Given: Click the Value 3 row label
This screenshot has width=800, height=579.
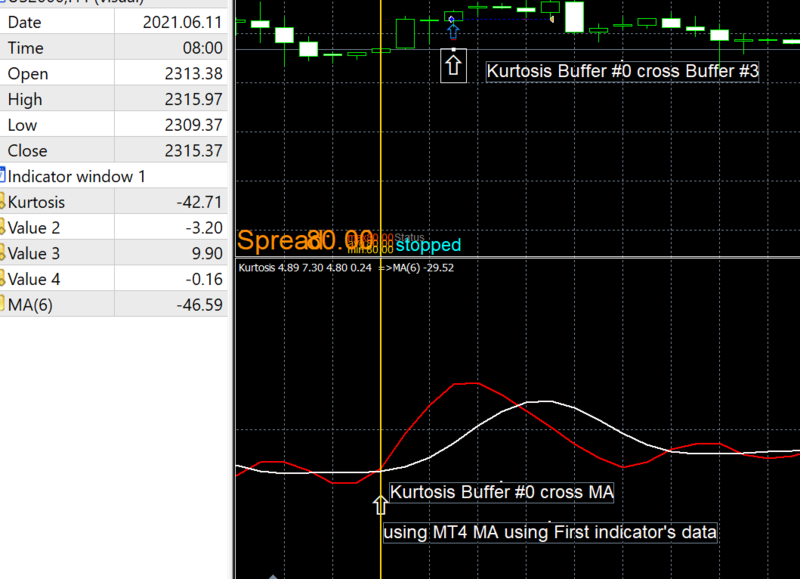Looking at the screenshot, I should (x=34, y=254).
